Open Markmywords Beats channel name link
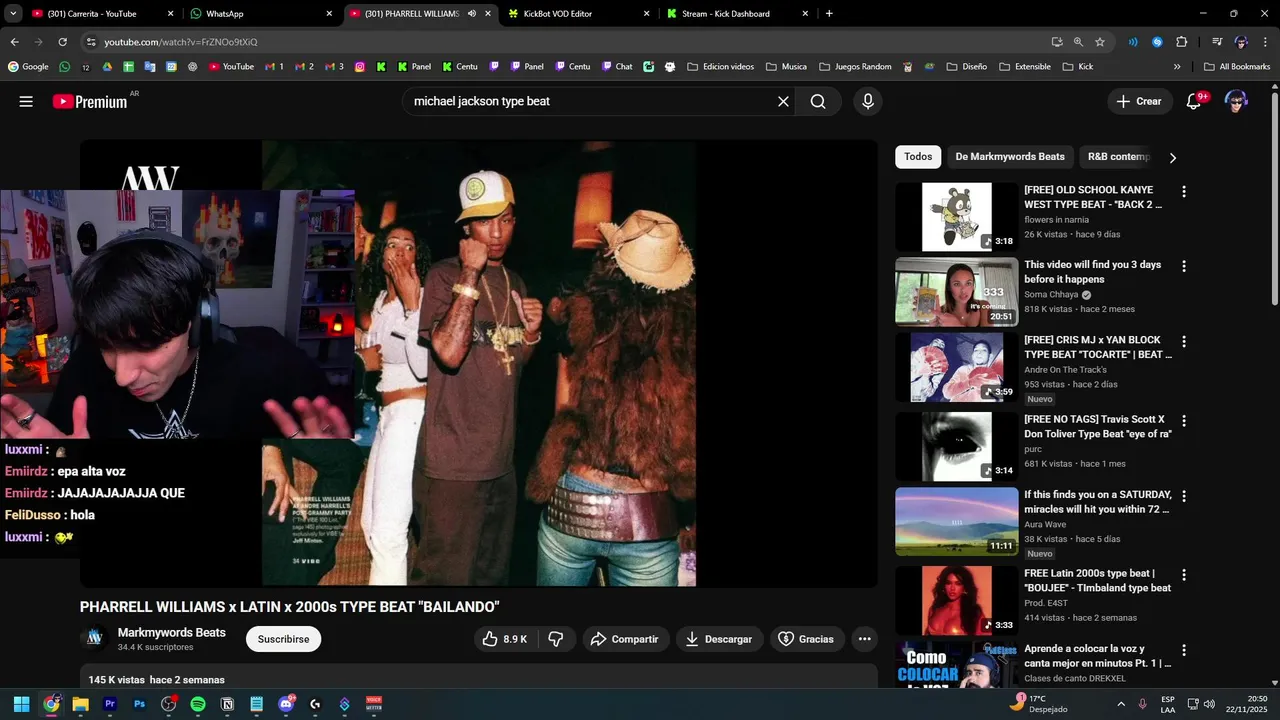The height and width of the screenshot is (720, 1280). point(171,632)
